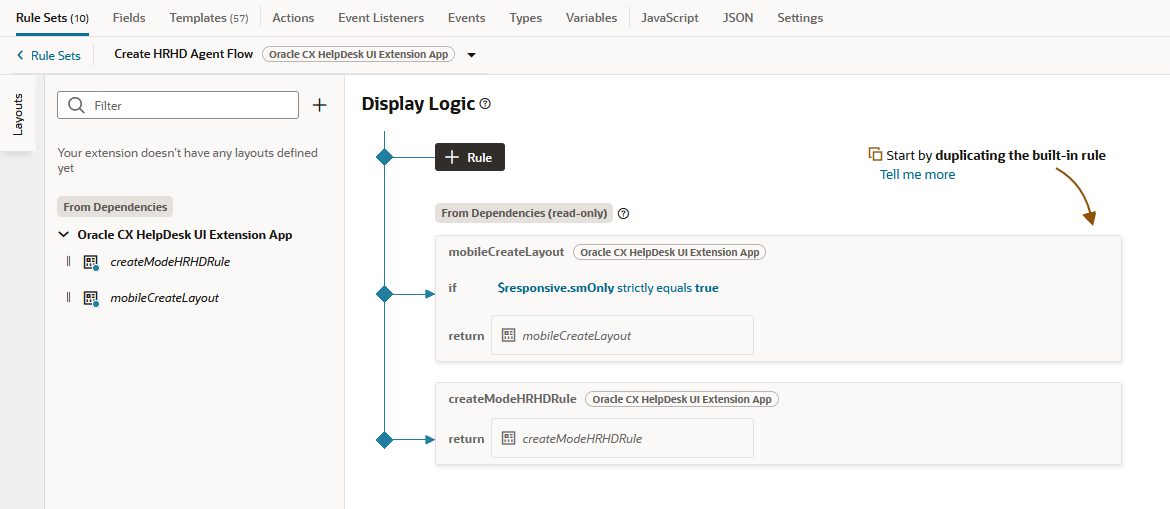The image size is (1170, 509).
Task: Click the $responsive.smOnly condition
Action: point(555,287)
